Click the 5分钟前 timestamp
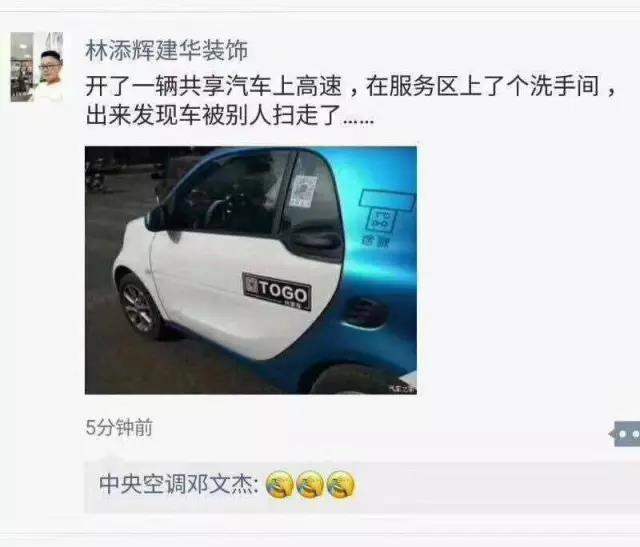This screenshot has width=640, height=547. tap(119, 427)
